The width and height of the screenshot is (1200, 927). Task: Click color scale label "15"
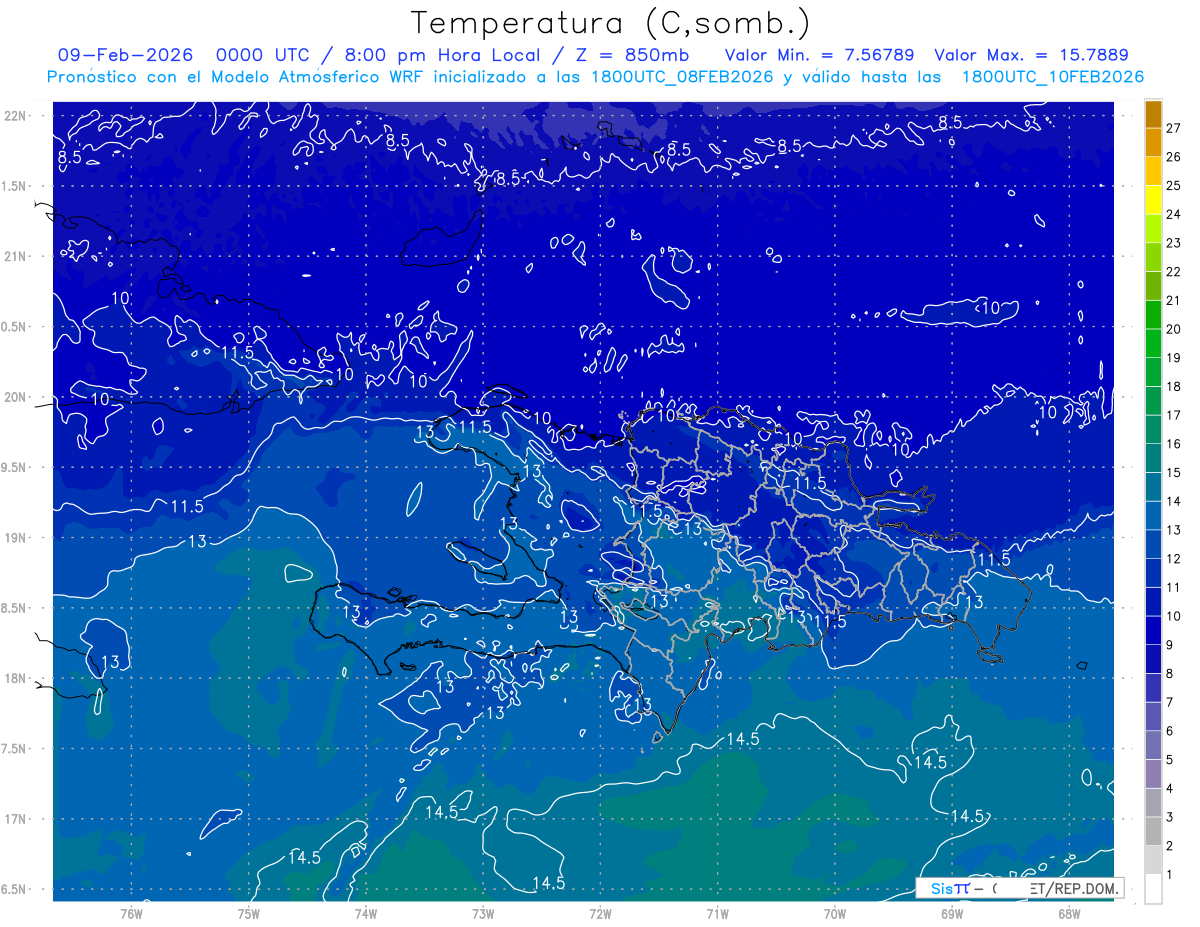point(1173,473)
